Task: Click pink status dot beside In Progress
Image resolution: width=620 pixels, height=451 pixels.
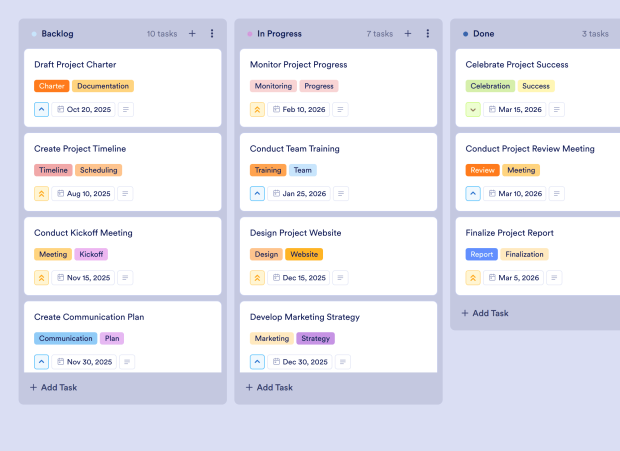Action: (249, 34)
